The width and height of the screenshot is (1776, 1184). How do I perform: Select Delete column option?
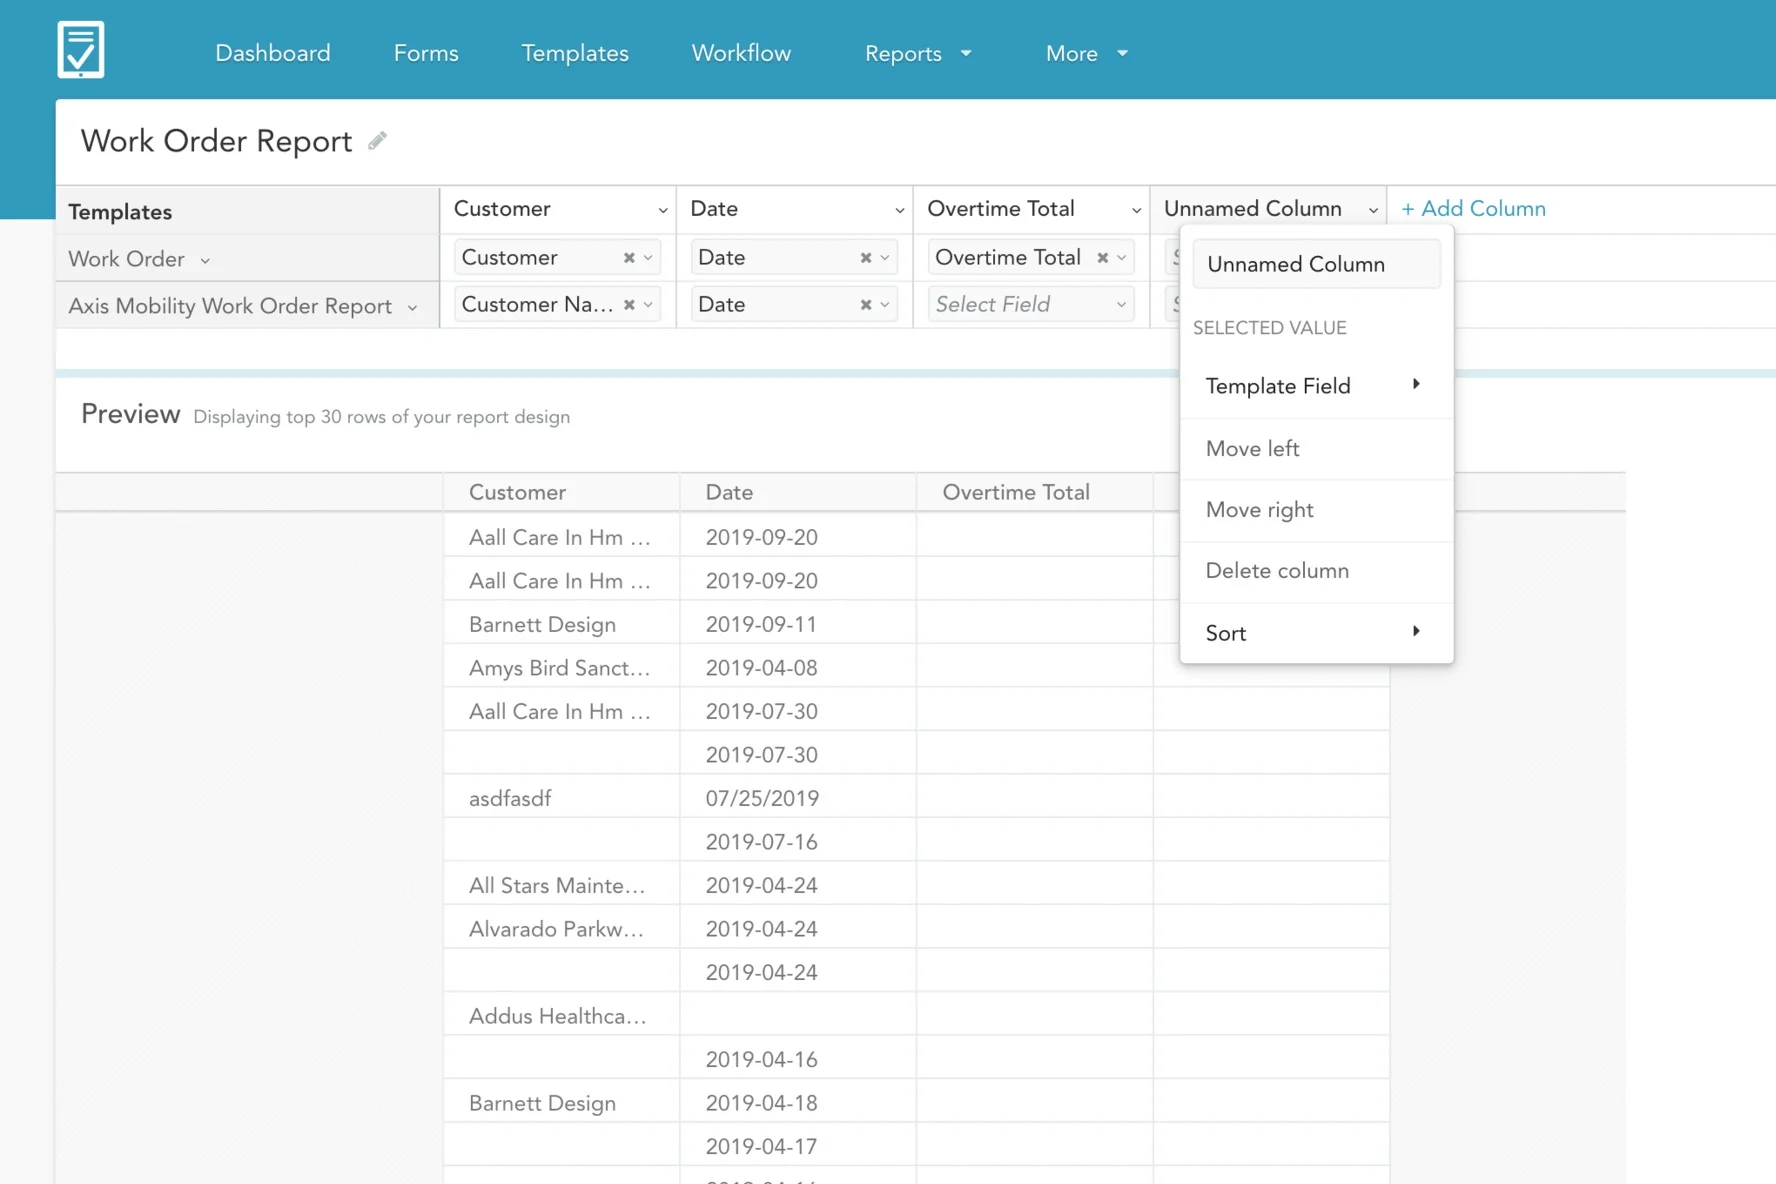click(x=1316, y=571)
